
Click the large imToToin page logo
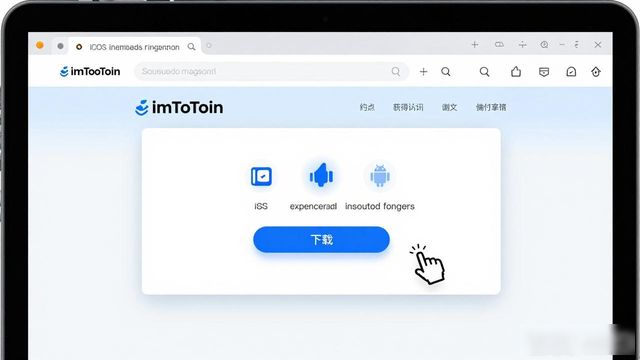(179, 108)
